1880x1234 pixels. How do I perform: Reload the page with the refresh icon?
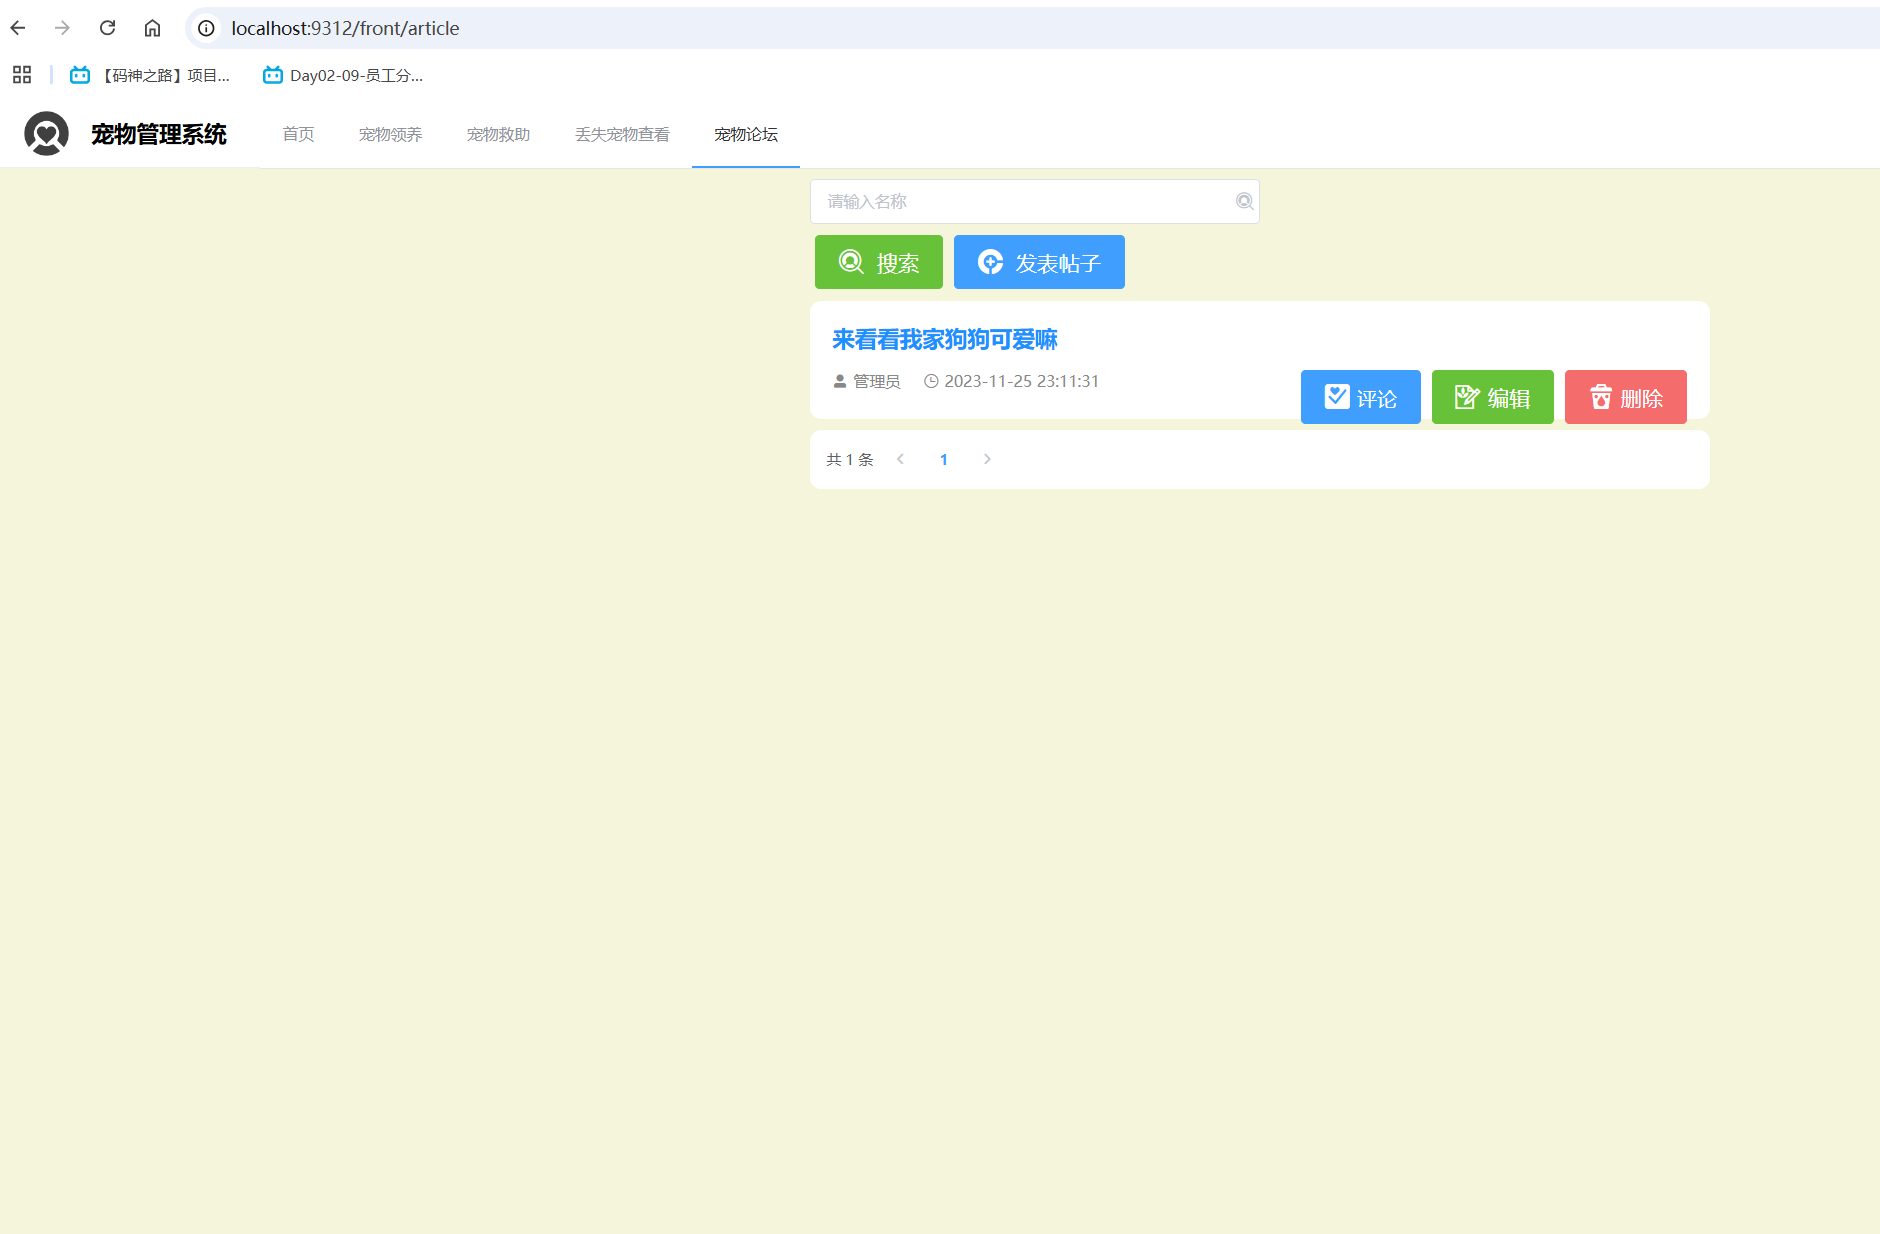pos(107,28)
